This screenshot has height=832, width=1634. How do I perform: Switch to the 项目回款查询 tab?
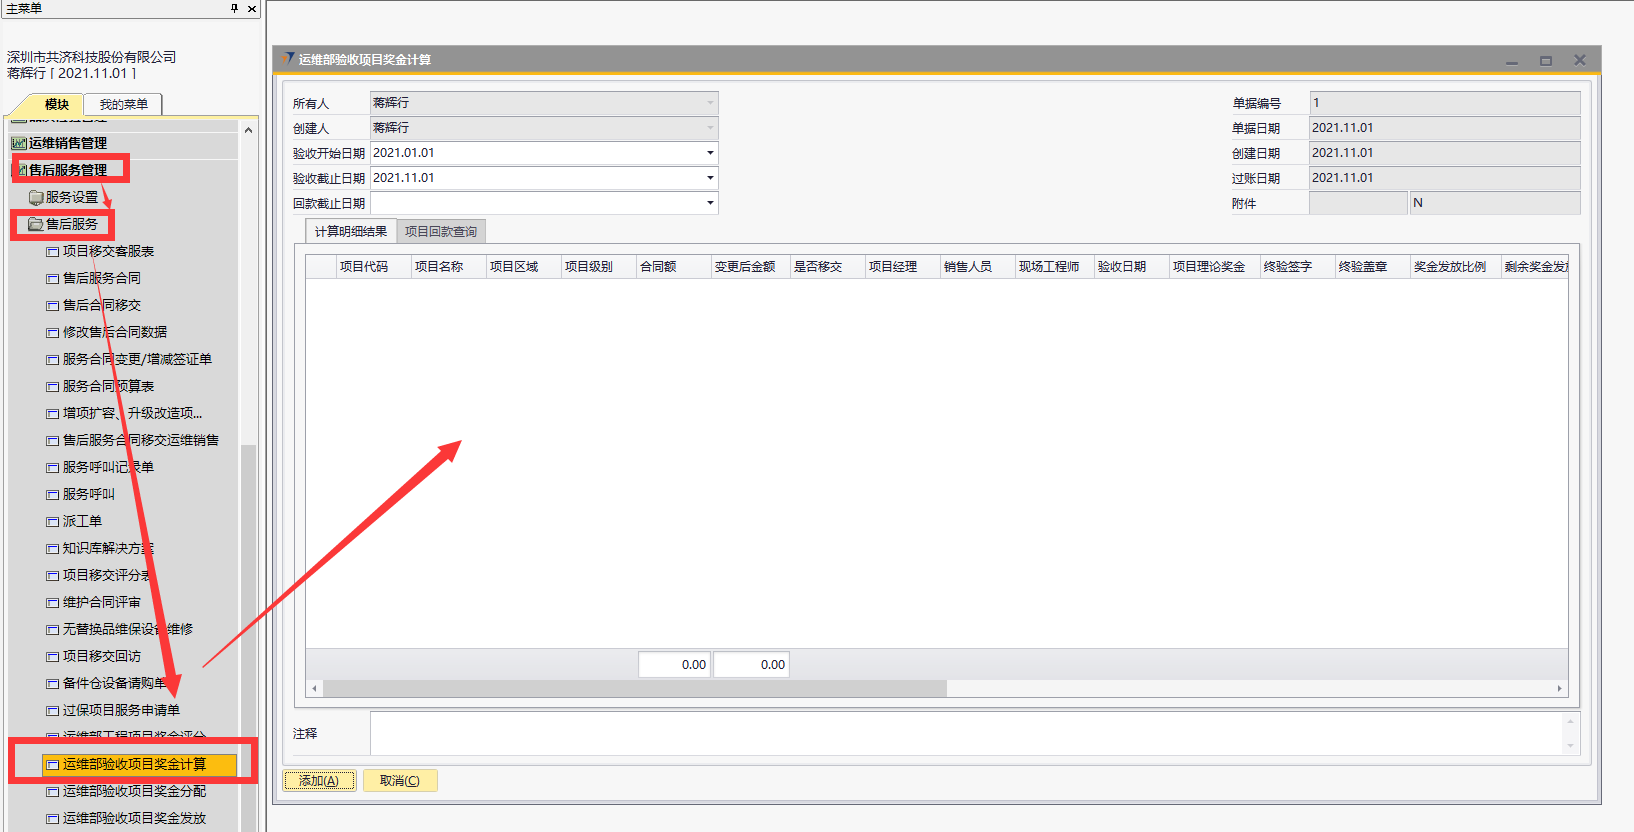pyautogui.click(x=441, y=232)
